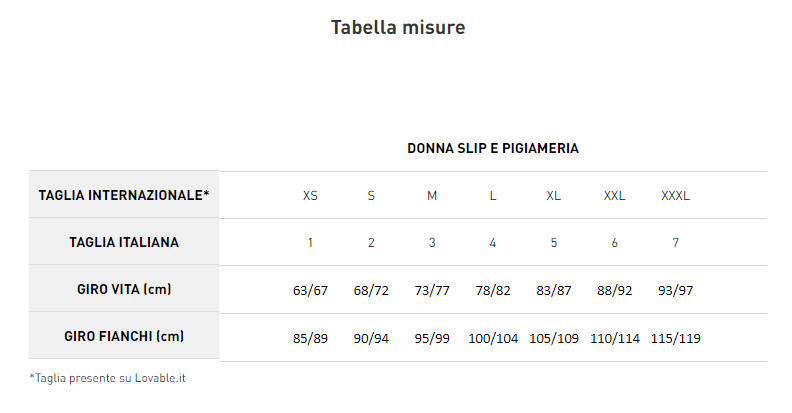Click the 93/97 waist measurement

pos(675,291)
